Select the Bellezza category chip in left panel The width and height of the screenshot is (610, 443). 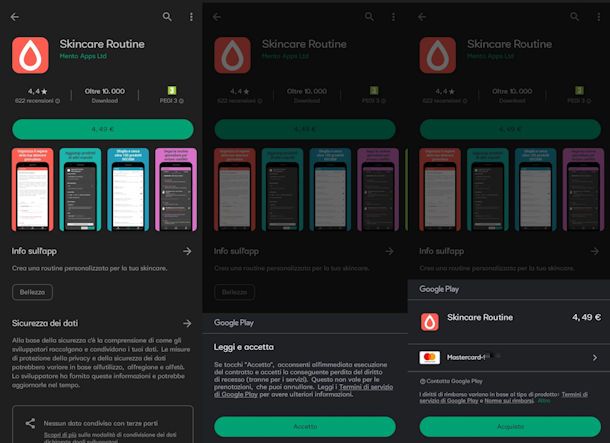point(32,292)
